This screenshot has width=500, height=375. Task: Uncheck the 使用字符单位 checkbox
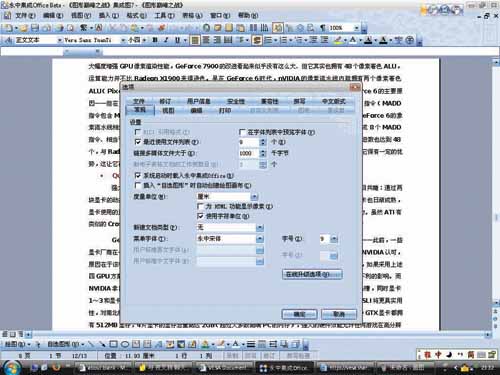coord(200,216)
